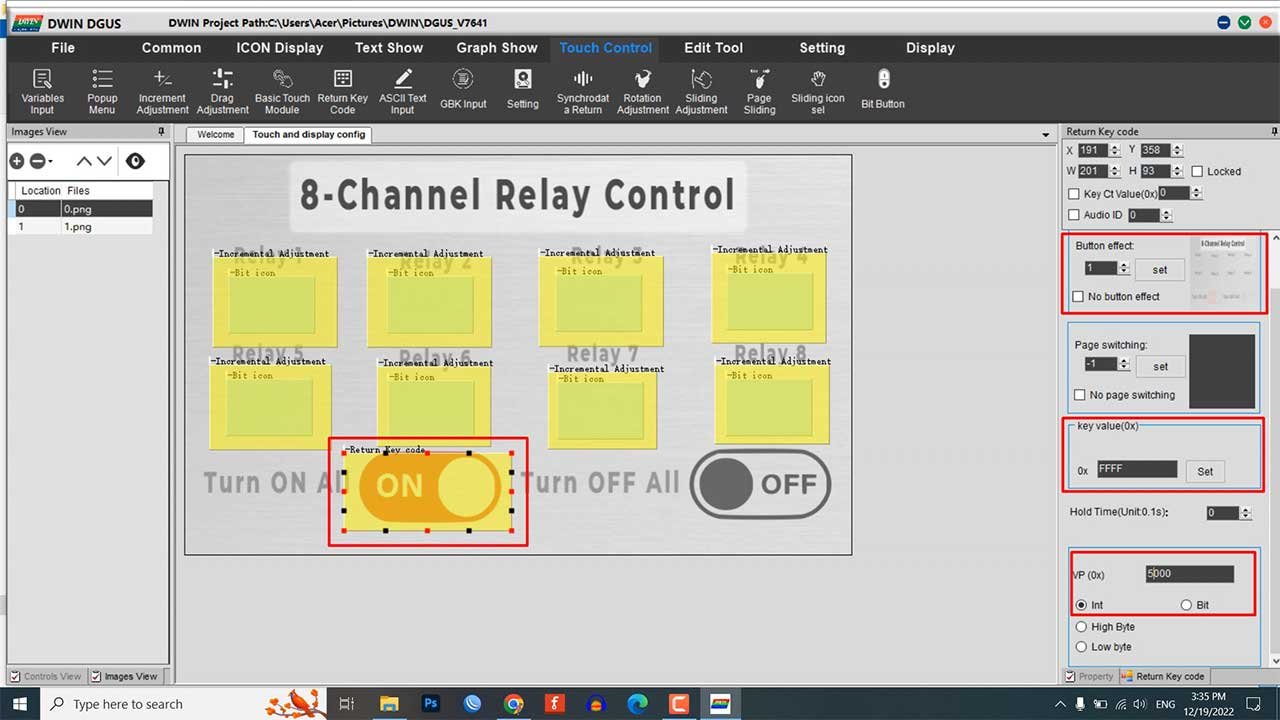1280x720 pixels.
Task: Select the Variables Input tool
Action: [42, 90]
